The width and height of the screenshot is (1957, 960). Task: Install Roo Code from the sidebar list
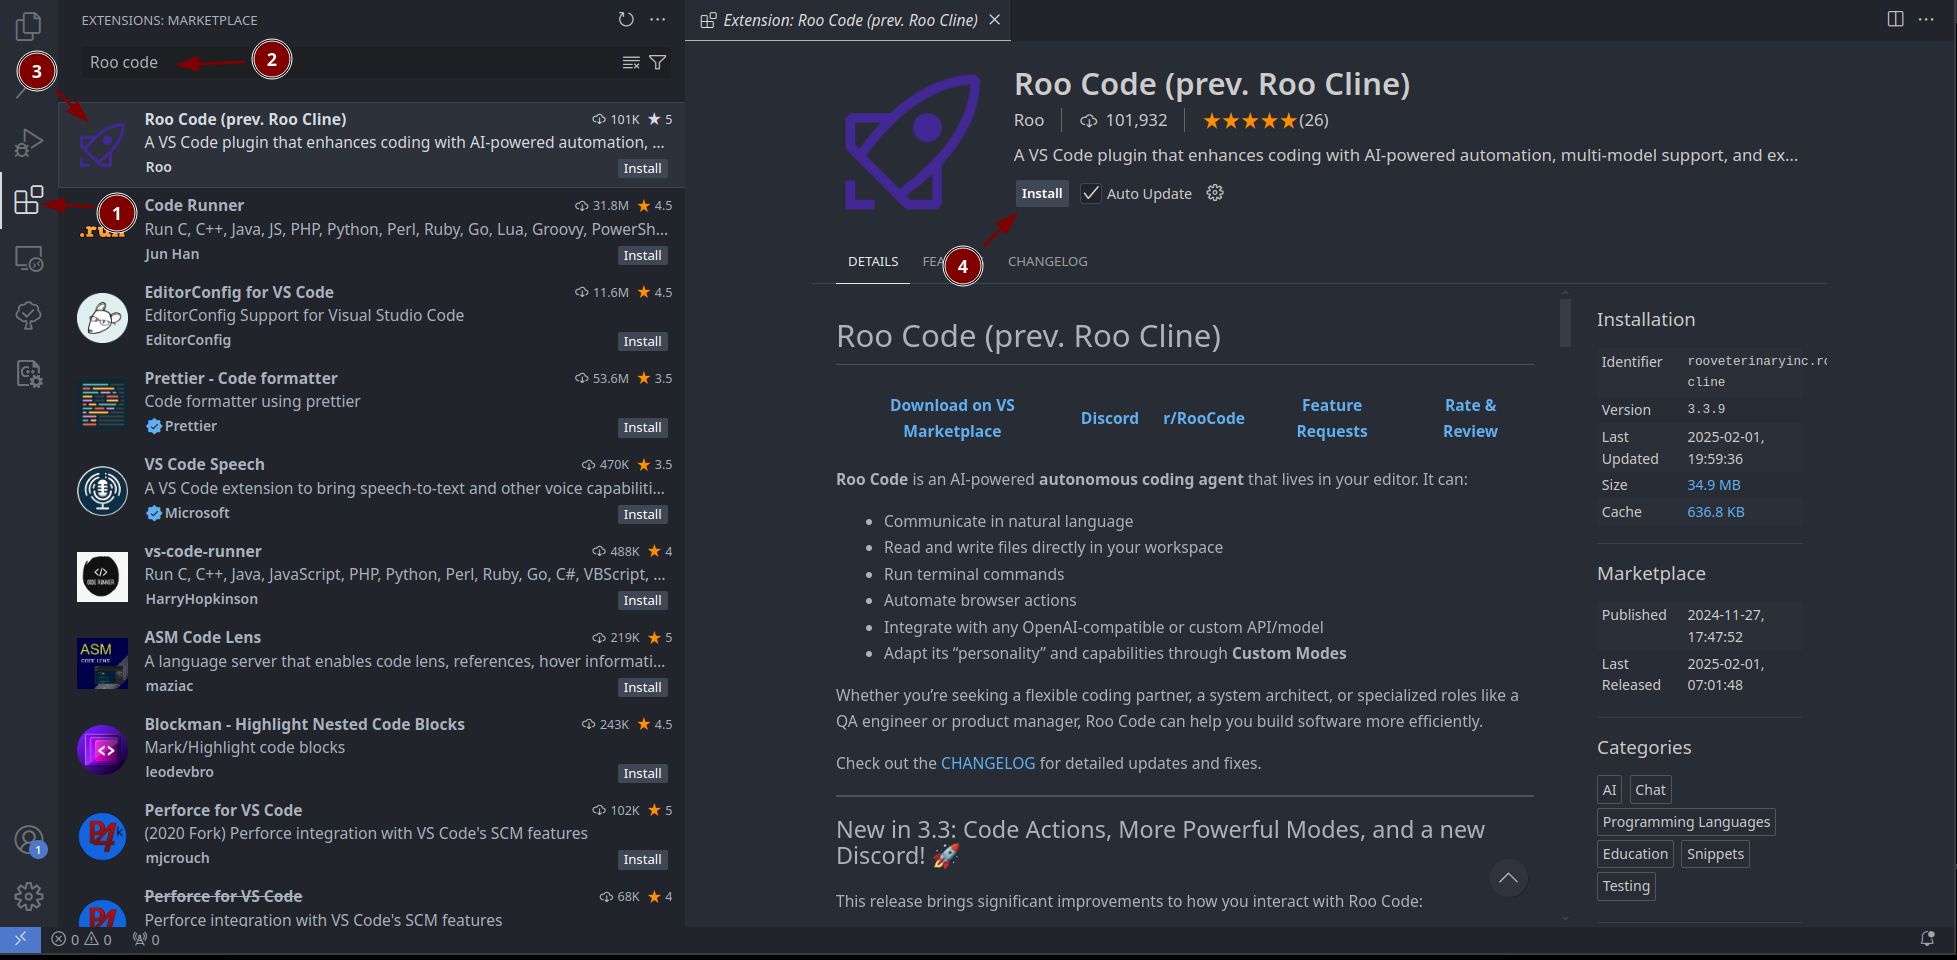(642, 168)
